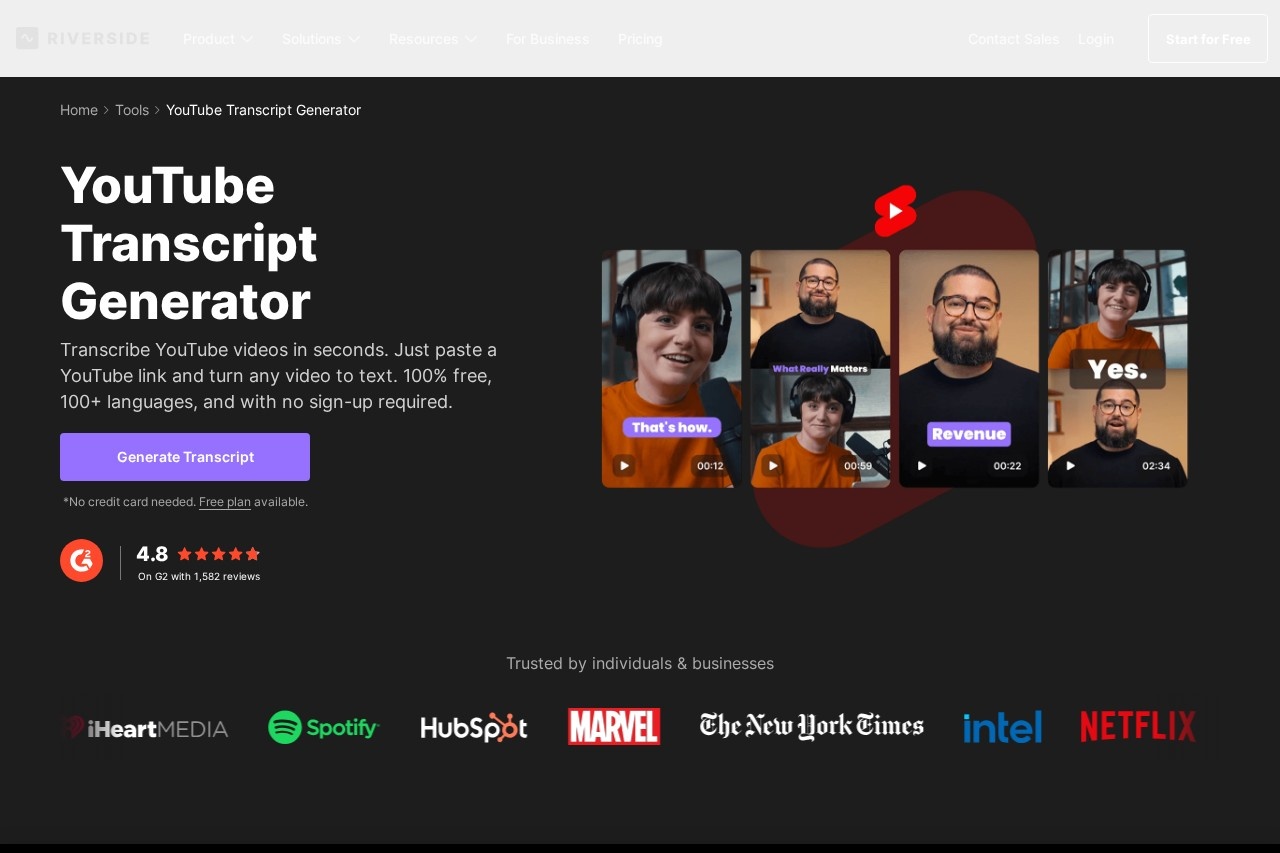
Task: Click the YouTube Shorts icon above the thumbnails
Action: point(895,211)
